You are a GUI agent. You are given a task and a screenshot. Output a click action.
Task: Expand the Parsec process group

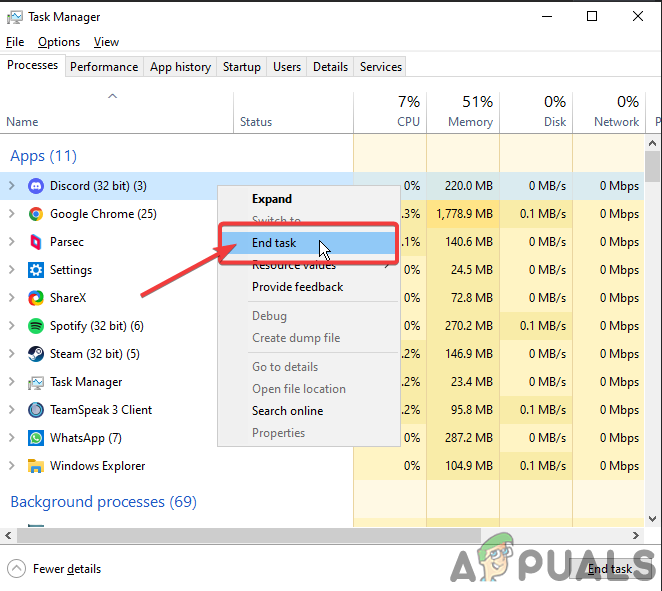tap(12, 242)
